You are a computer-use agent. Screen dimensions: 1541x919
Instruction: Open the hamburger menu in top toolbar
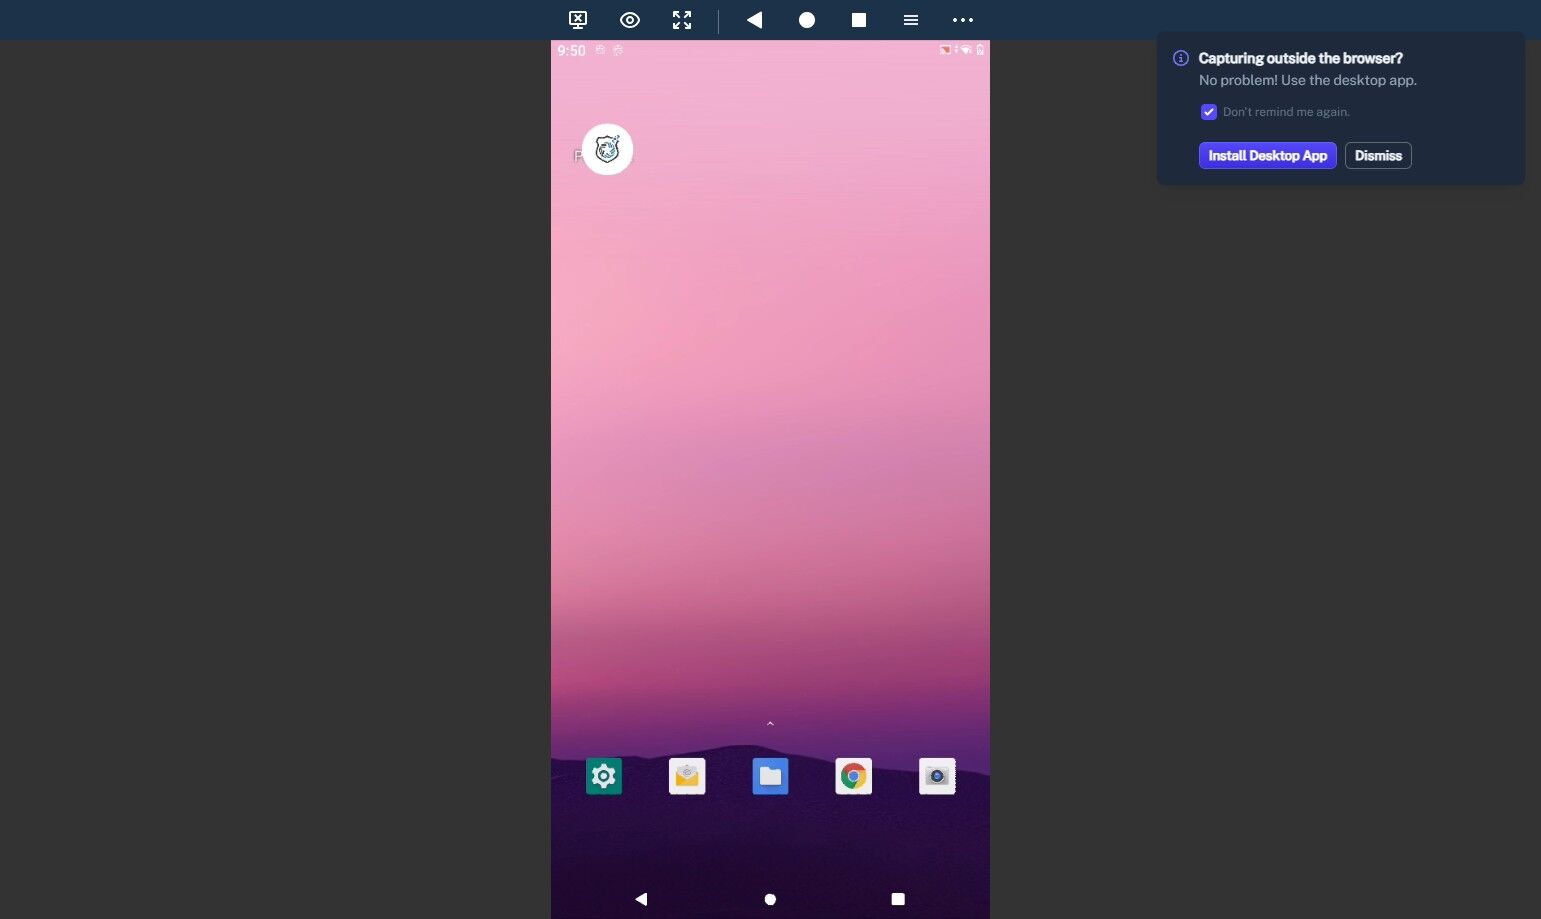(911, 20)
